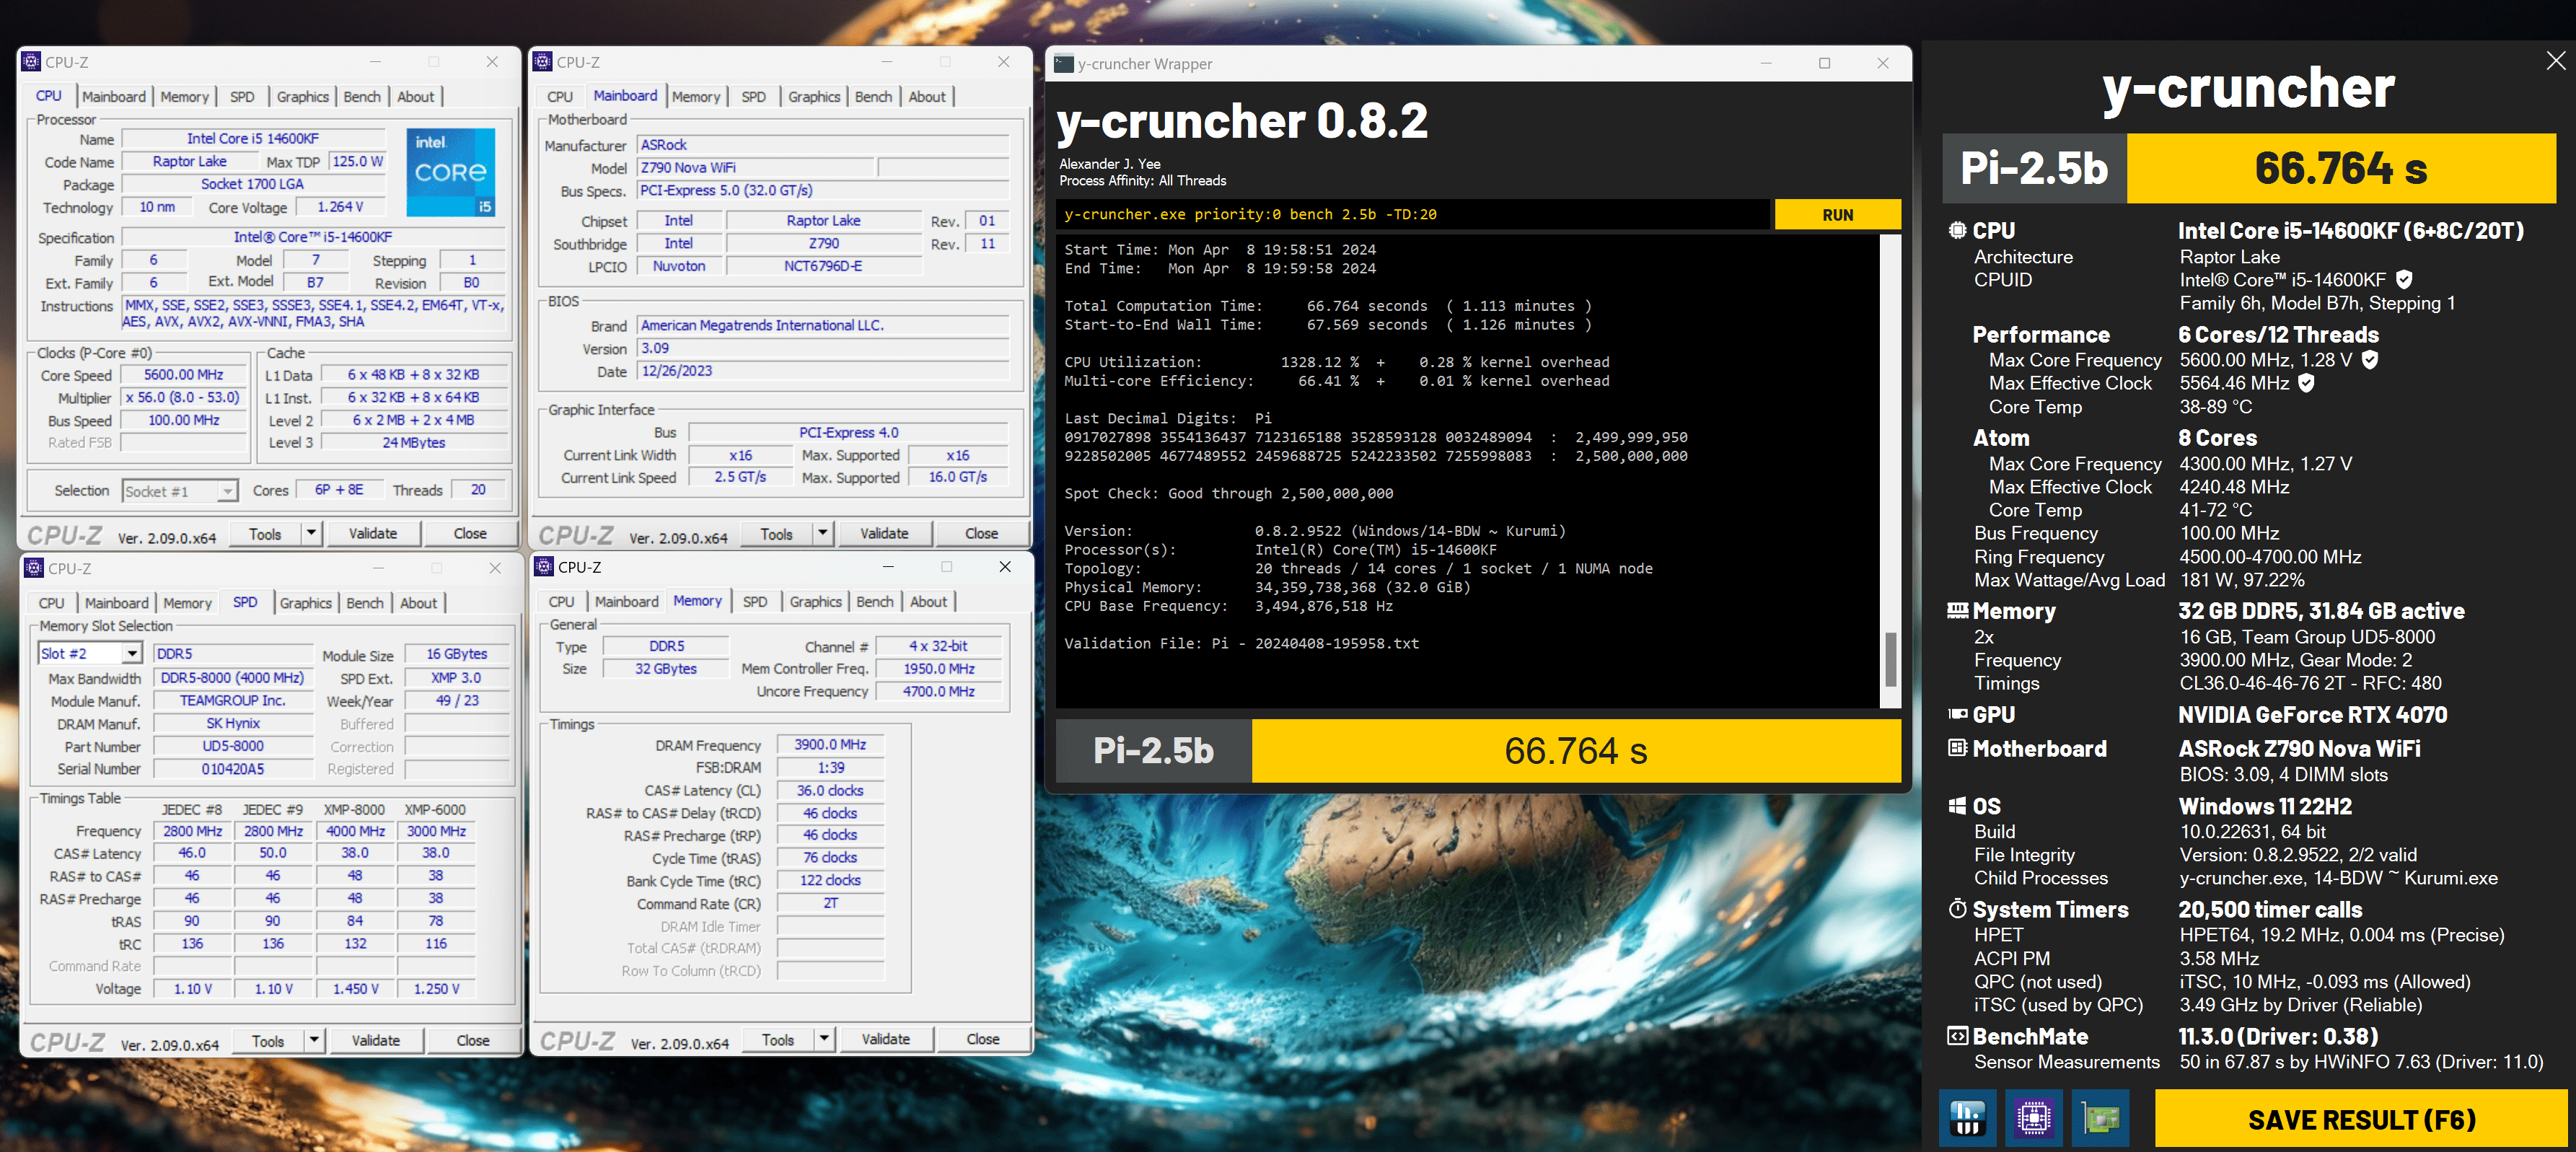
Task: Click the Tools button in the CPU-Z SPD window
Action: click(268, 1040)
